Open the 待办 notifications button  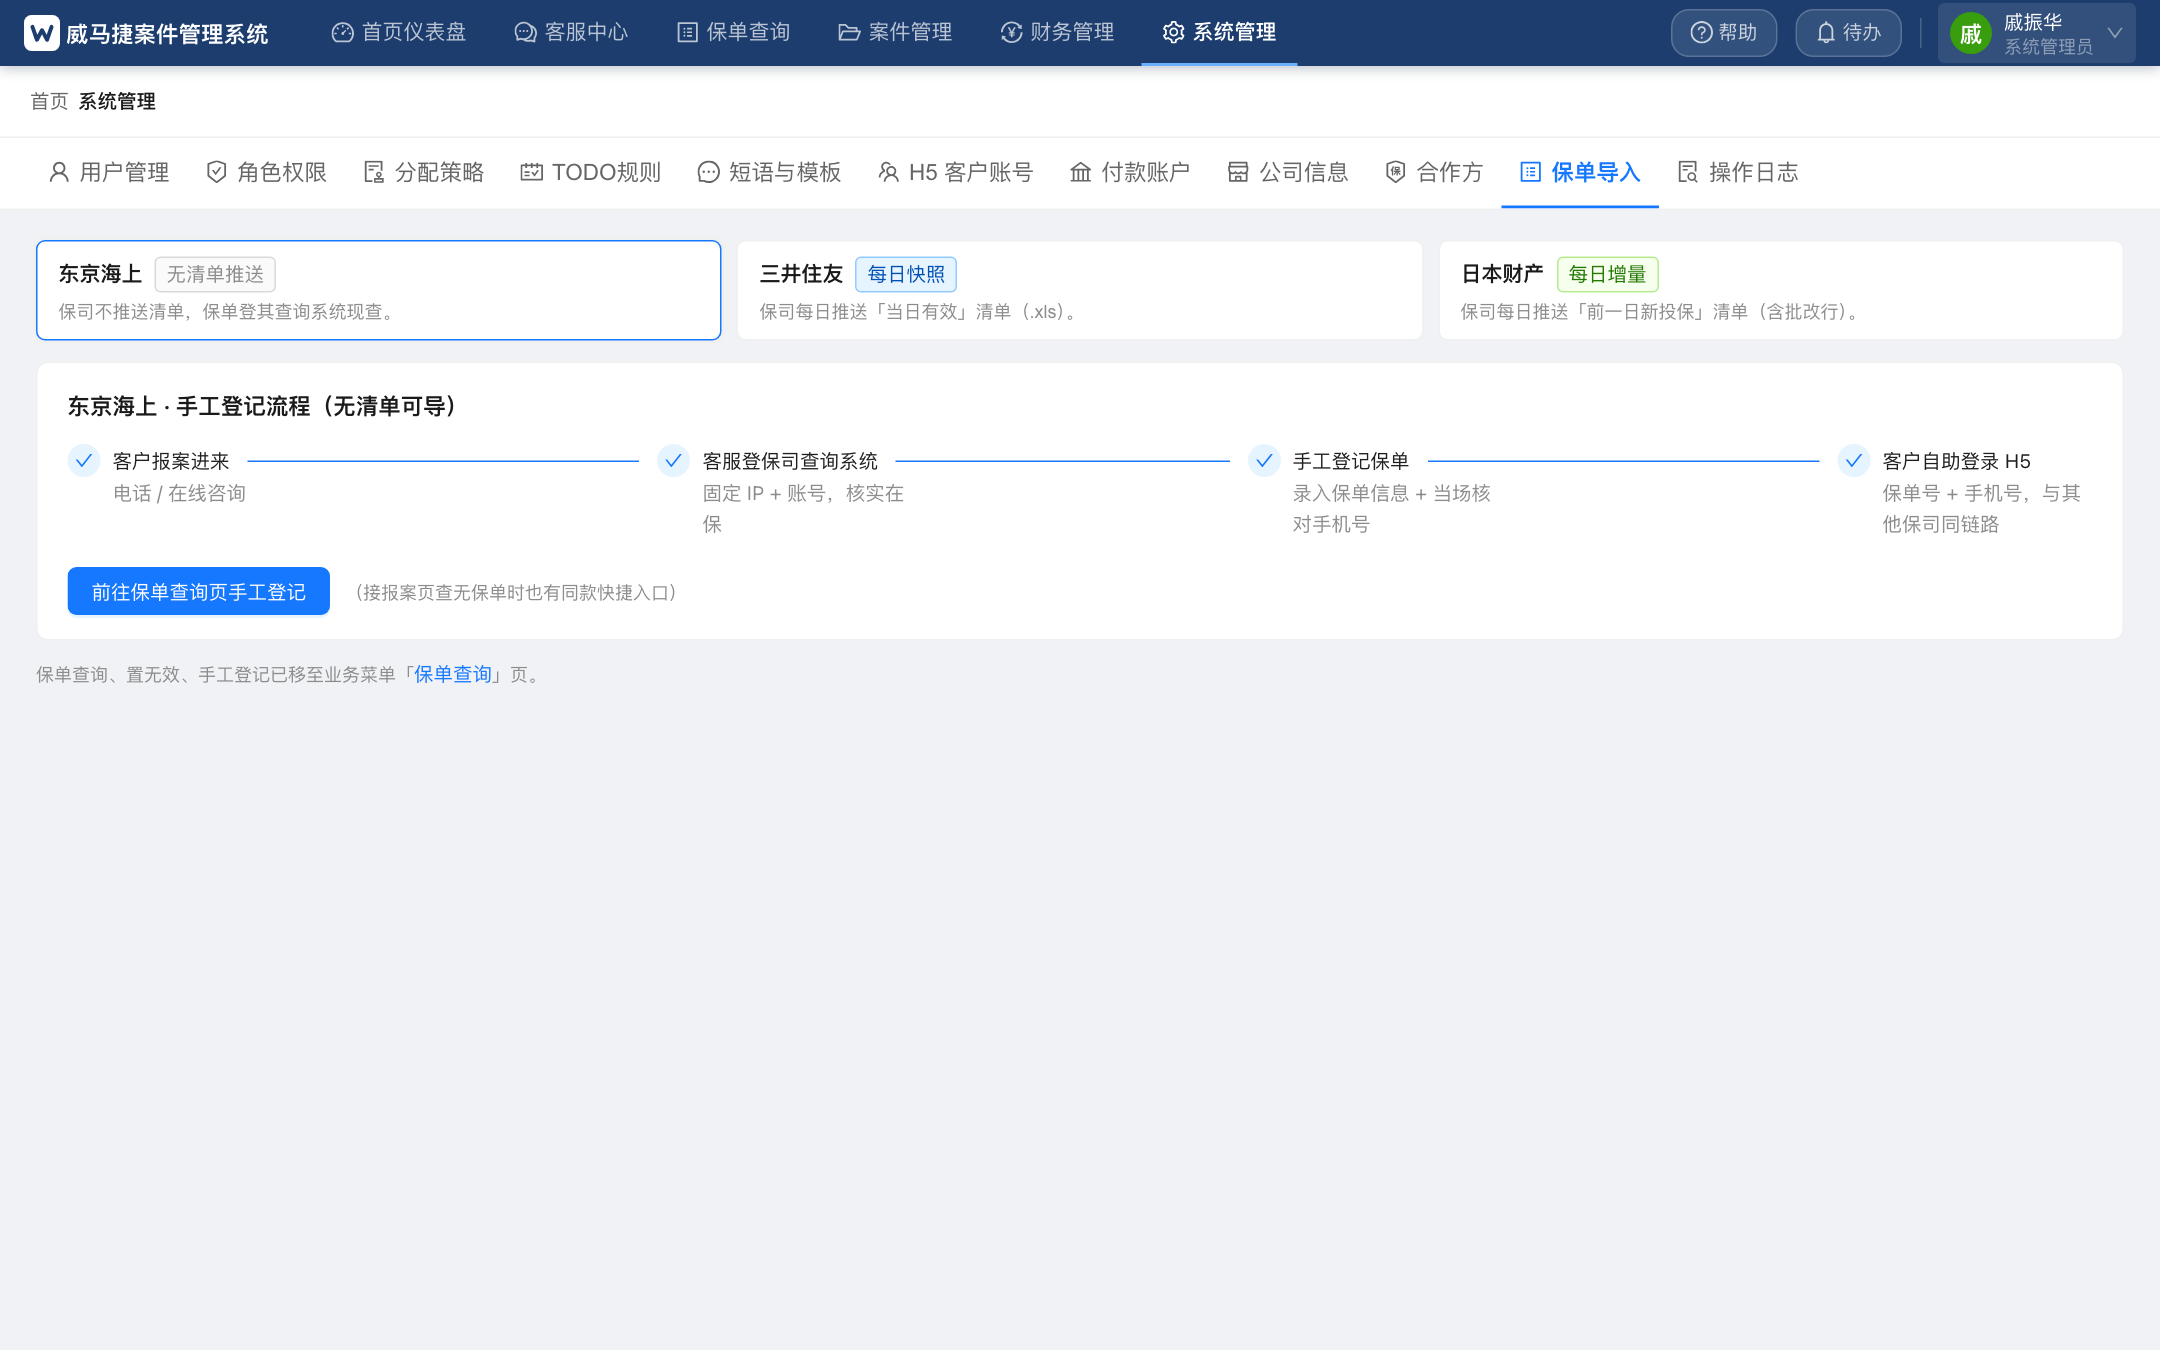[x=1848, y=33]
